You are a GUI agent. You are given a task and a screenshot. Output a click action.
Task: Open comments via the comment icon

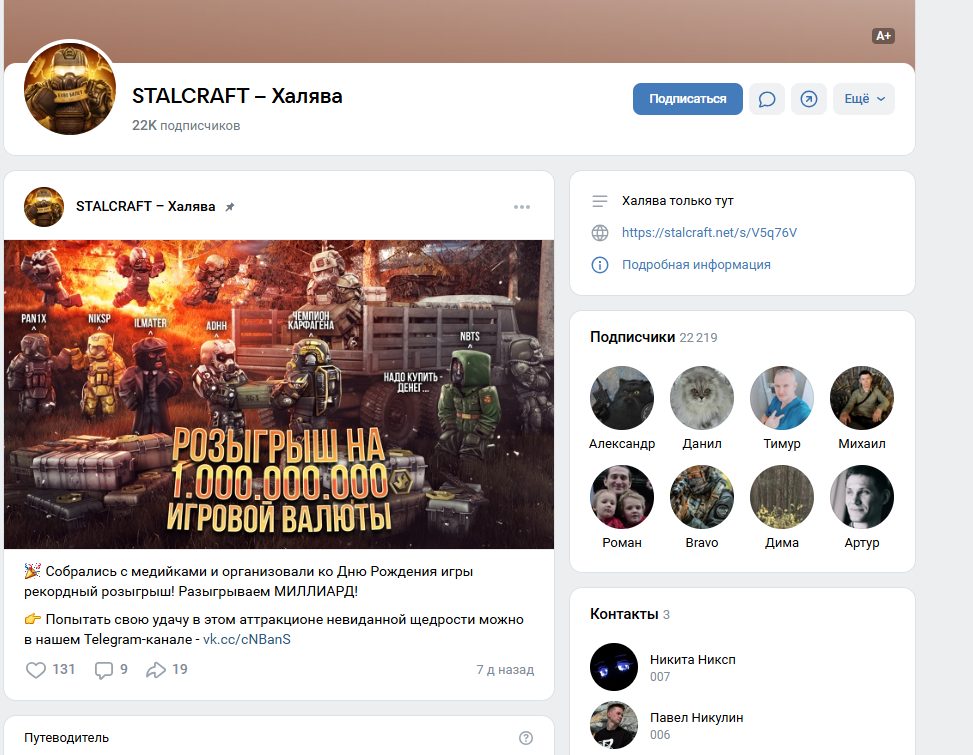[x=104, y=670]
